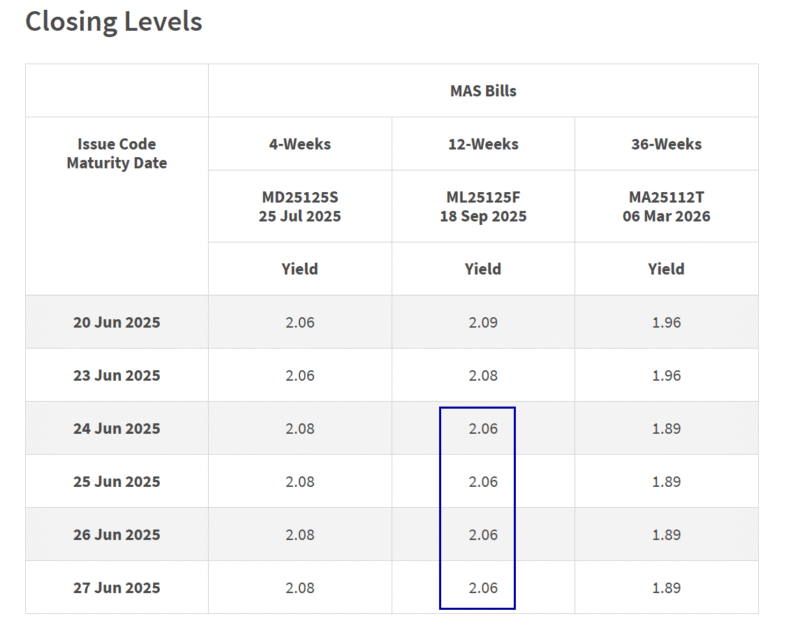The image size is (800, 628).
Task: Click the 1.89 yield for 27 Jun 2025
Action: coord(666,588)
